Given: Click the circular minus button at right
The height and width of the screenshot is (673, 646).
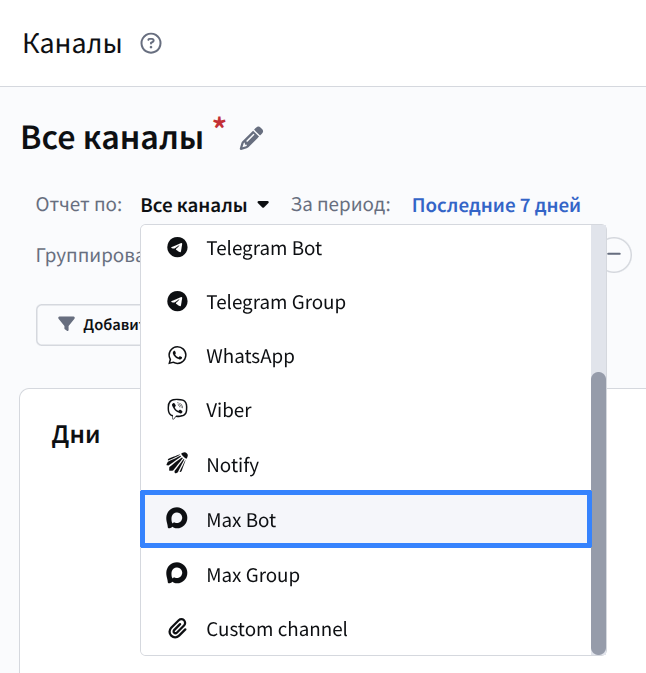Looking at the screenshot, I should tap(618, 254).
